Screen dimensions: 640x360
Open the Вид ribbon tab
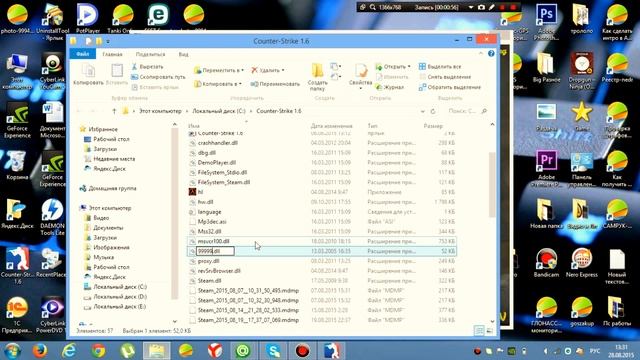coord(183,54)
